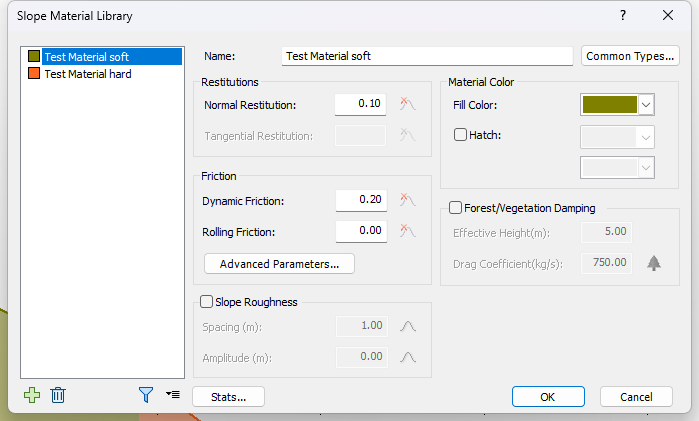Open the list options menu icon beside the filter
The width and height of the screenshot is (699, 421).
(x=173, y=394)
